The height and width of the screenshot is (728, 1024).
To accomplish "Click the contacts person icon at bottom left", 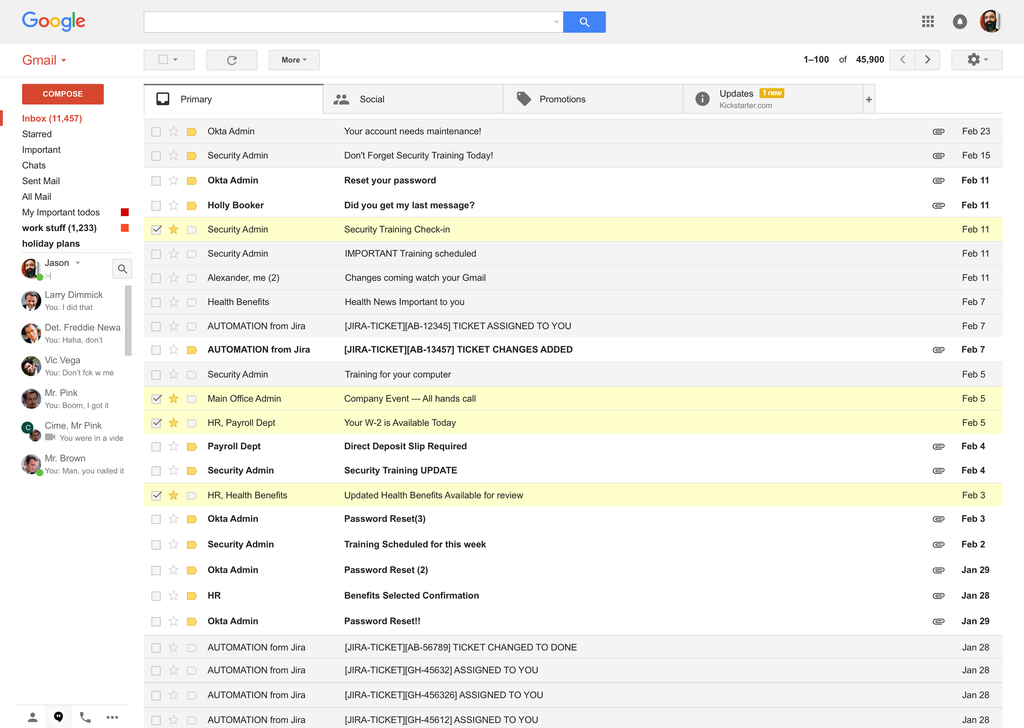I will tap(32, 716).
